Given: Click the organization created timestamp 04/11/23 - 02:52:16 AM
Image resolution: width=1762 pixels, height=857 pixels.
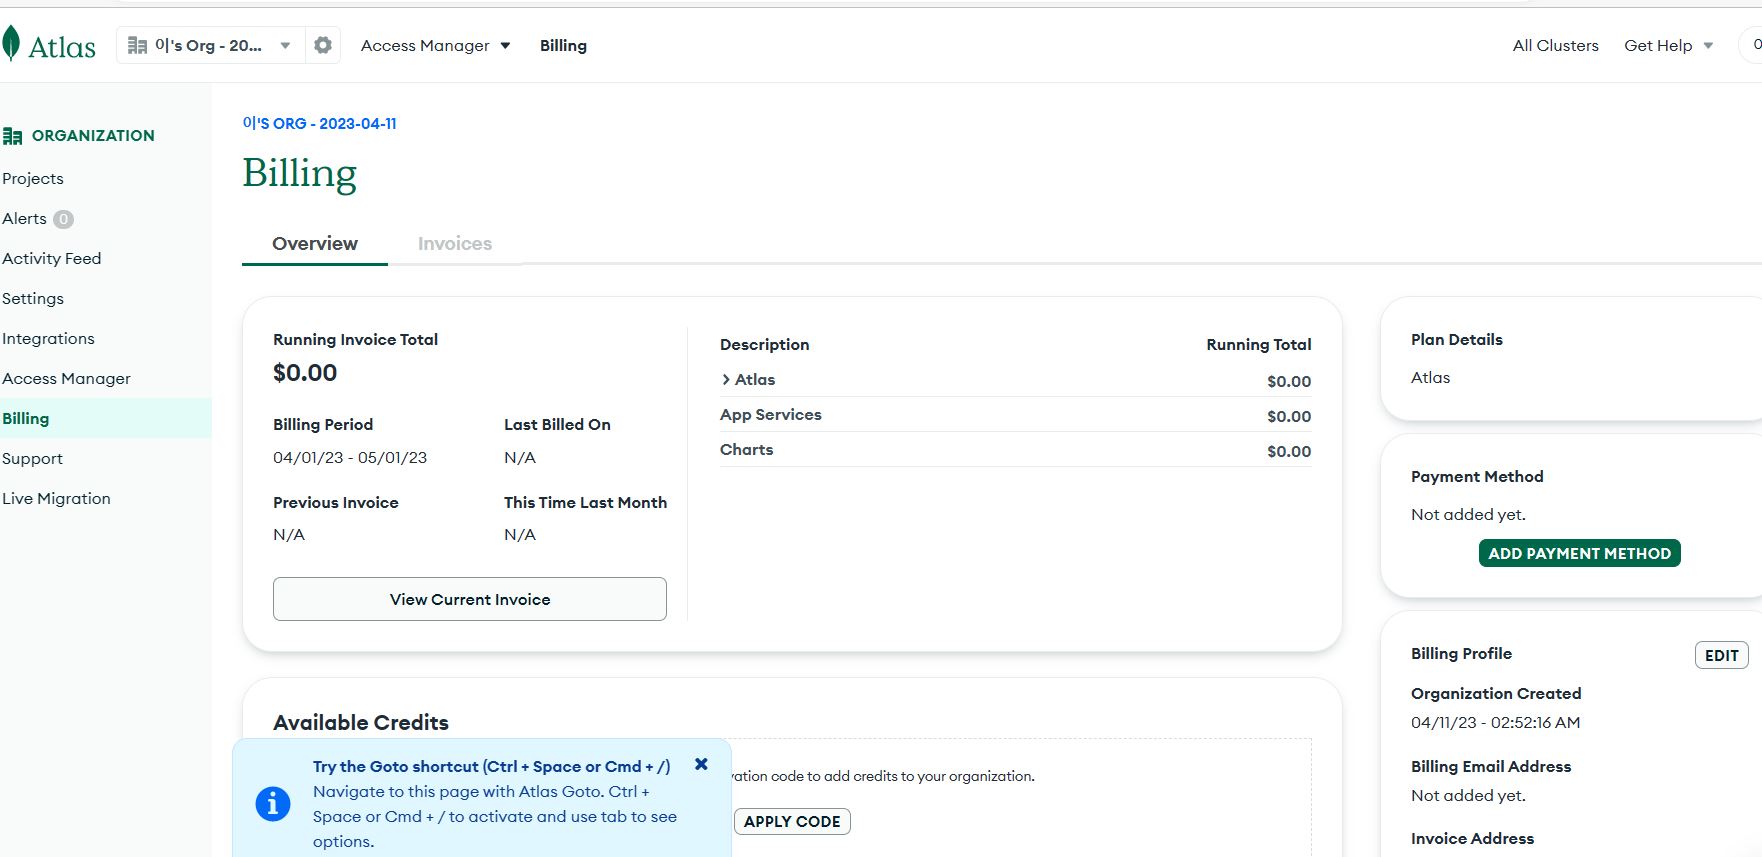Looking at the screenshot, I should click(1495, 723).
